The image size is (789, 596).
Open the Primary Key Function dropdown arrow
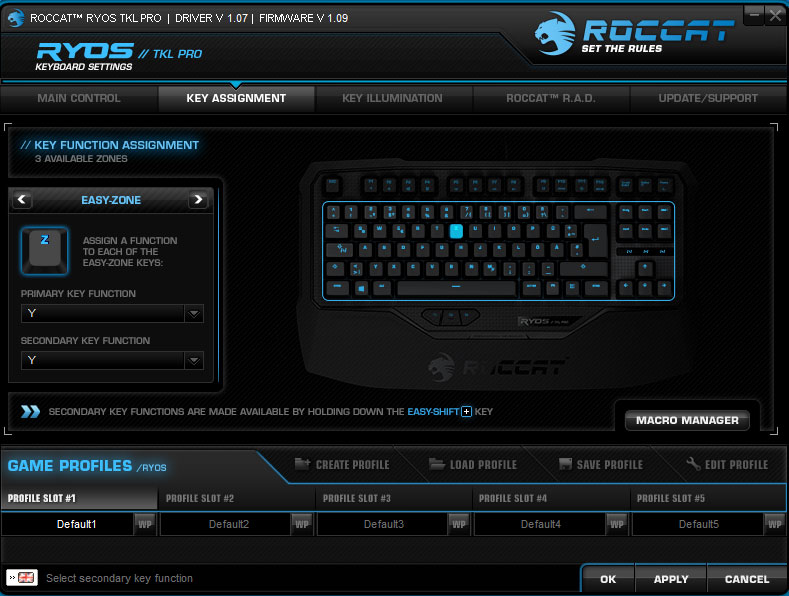pos(194,314)
